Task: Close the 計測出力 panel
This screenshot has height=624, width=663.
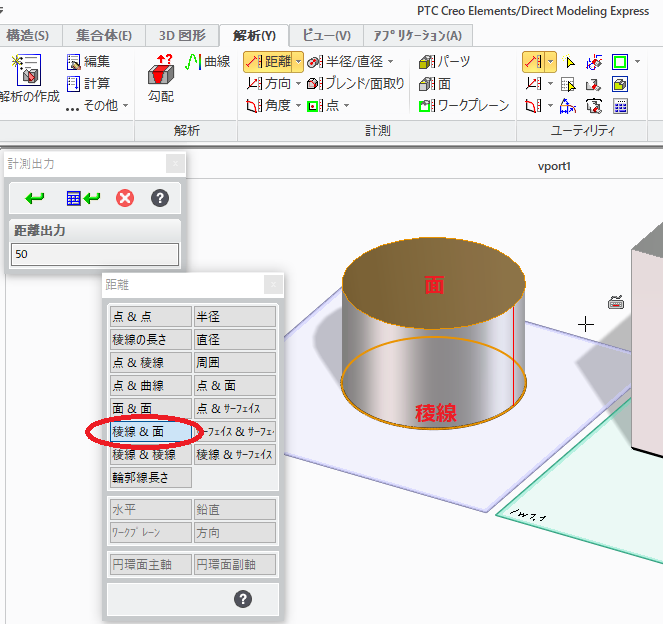Action: pyautogui.click(x=175, y=164)
